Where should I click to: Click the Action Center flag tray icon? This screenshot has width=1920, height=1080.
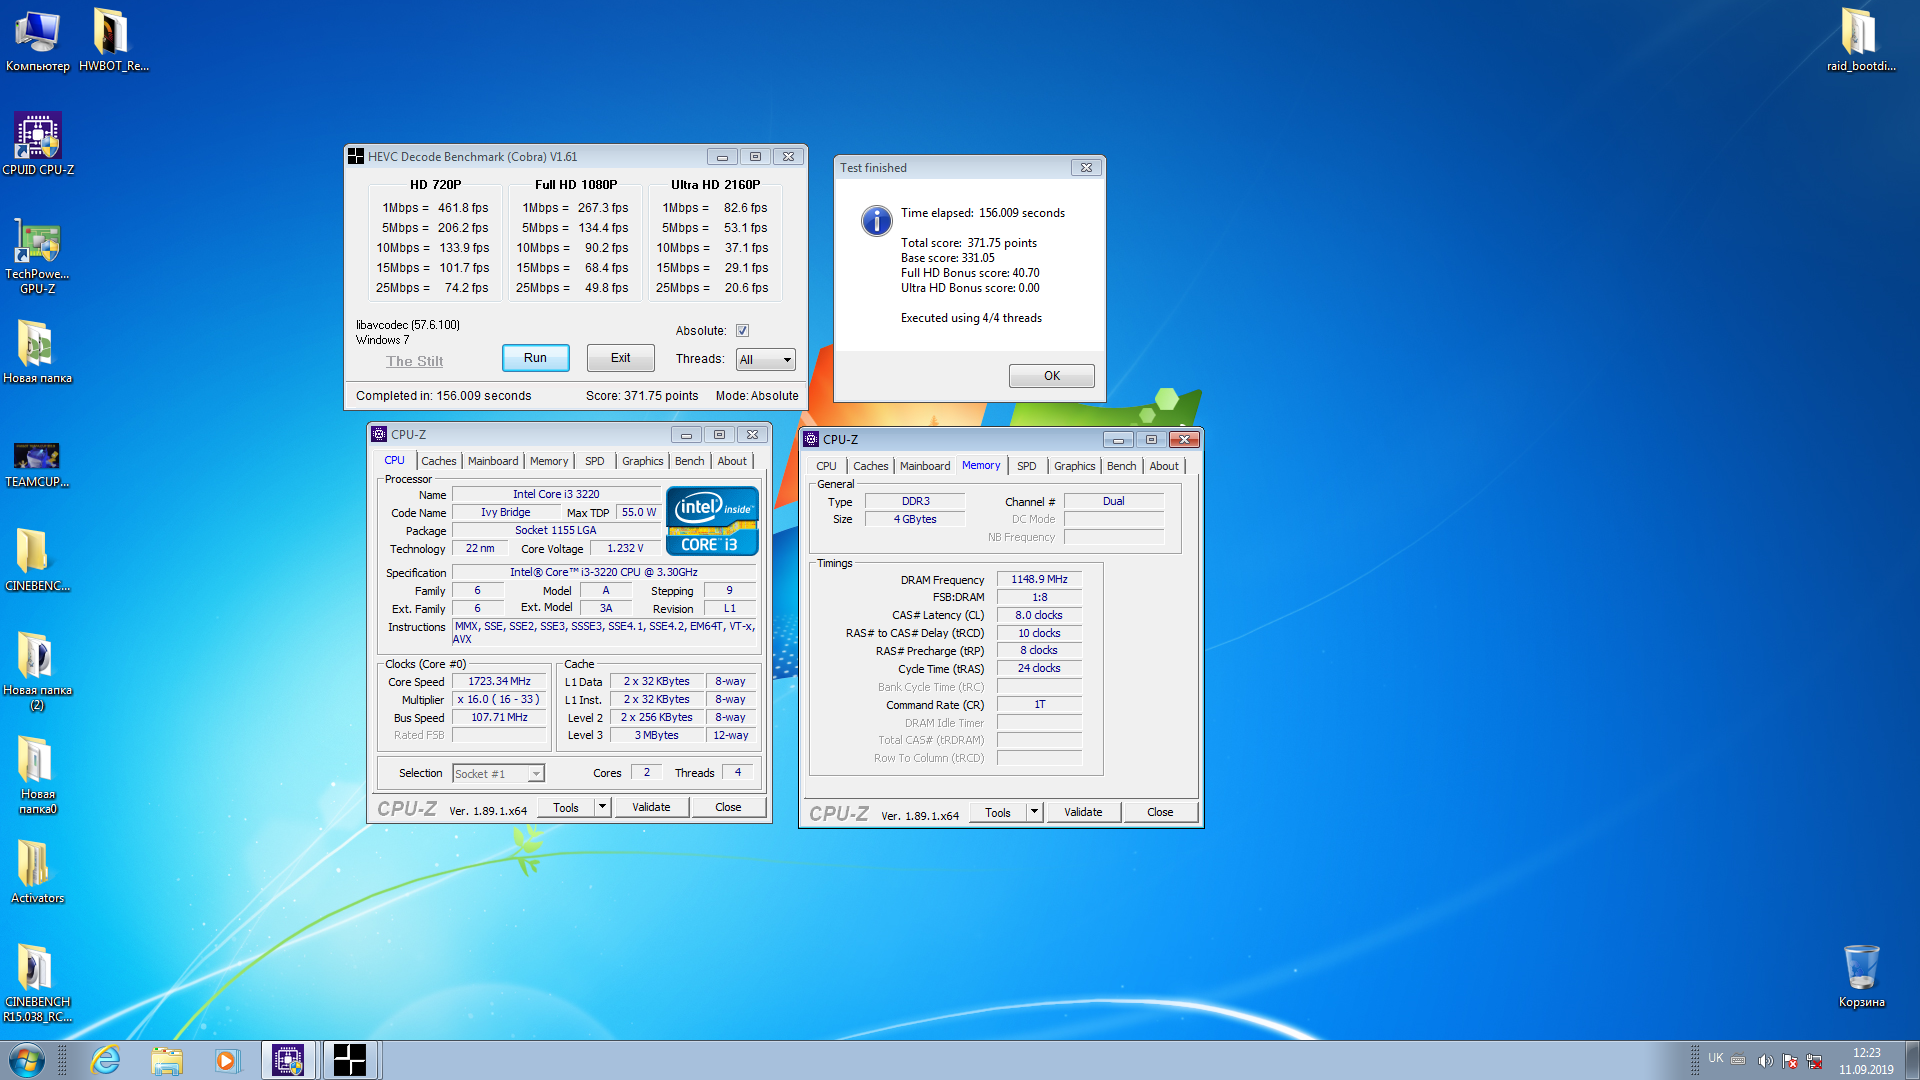pos(1790,1060)
